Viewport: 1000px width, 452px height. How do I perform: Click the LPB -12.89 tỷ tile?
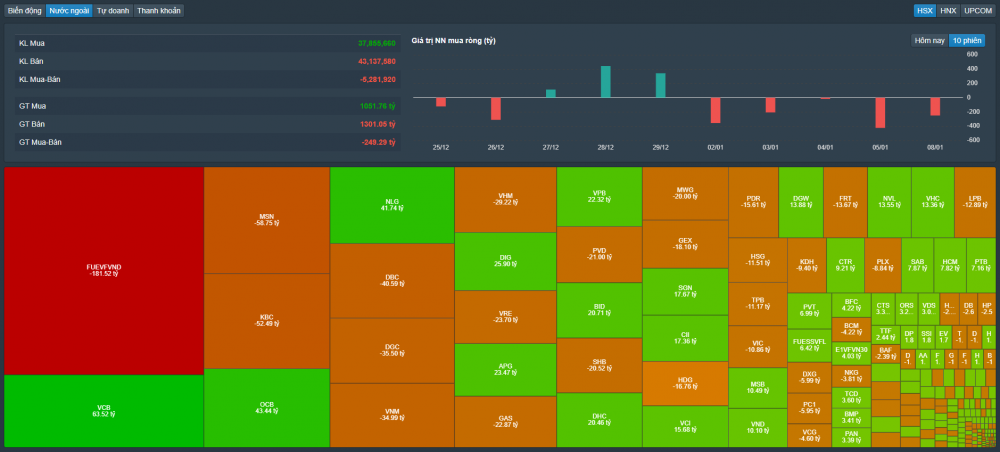[974, 203]
